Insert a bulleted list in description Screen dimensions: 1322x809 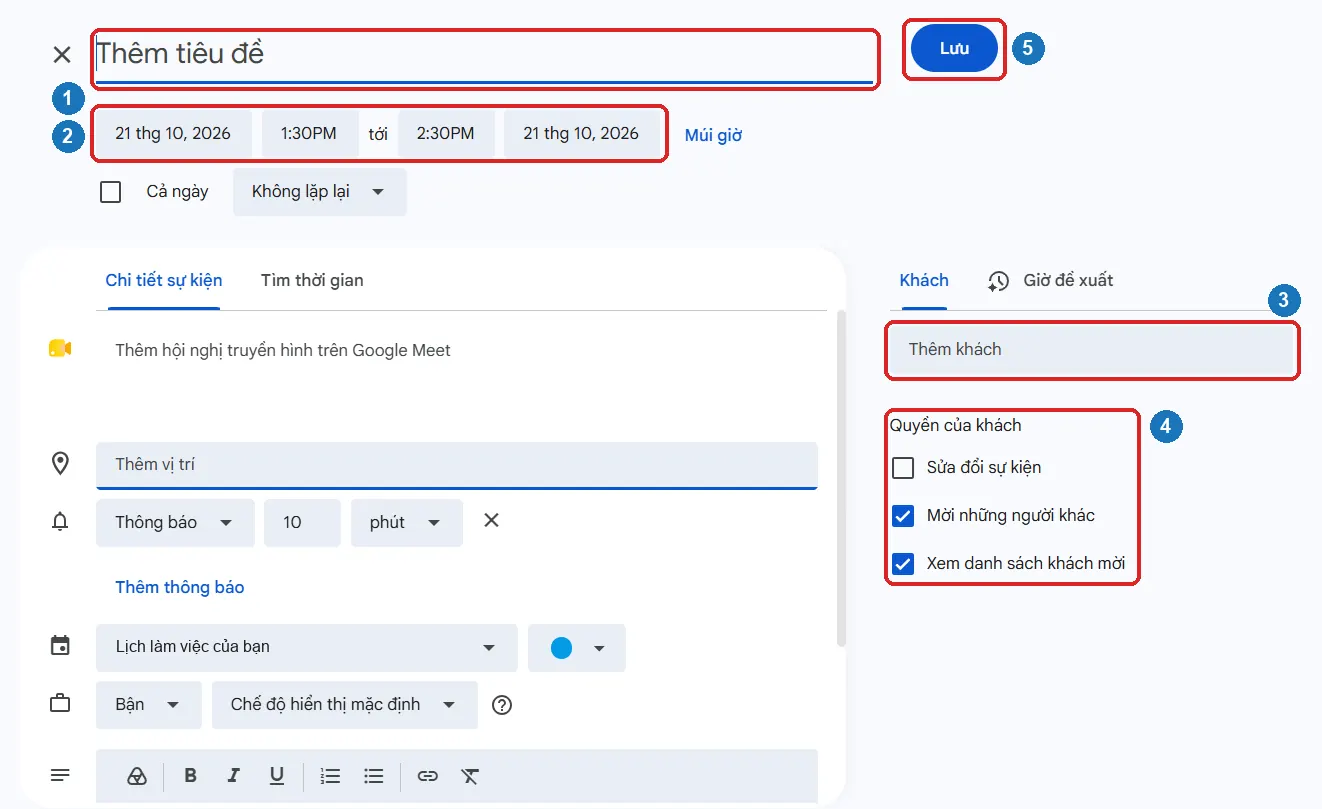pos(374,776)
